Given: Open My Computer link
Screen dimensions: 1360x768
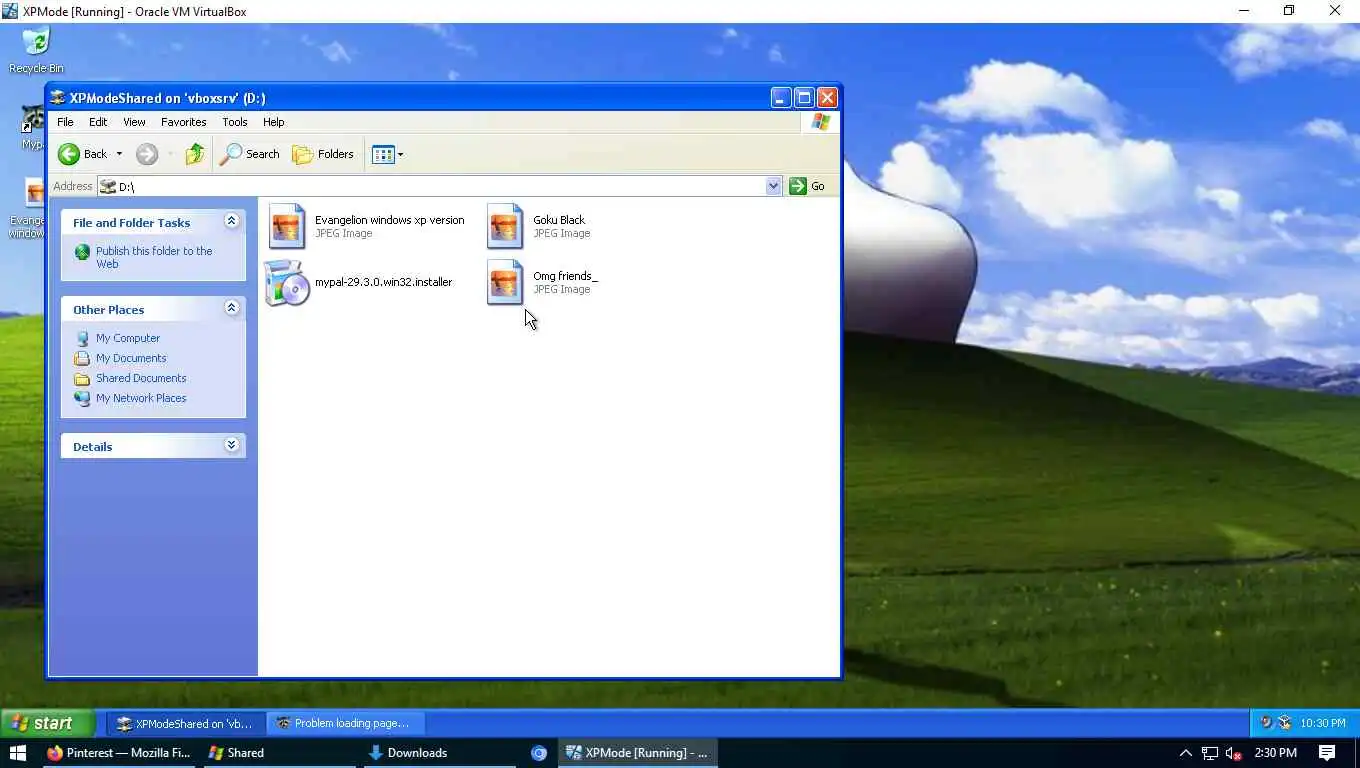Looking at the screenshot, I should [x=128, y=338].
